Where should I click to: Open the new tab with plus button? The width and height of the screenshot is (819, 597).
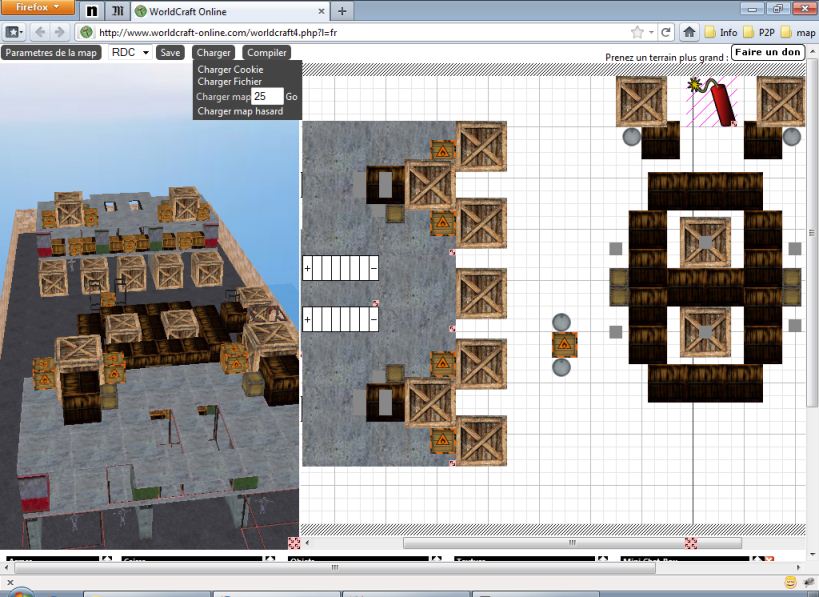[x=342, y=11]
